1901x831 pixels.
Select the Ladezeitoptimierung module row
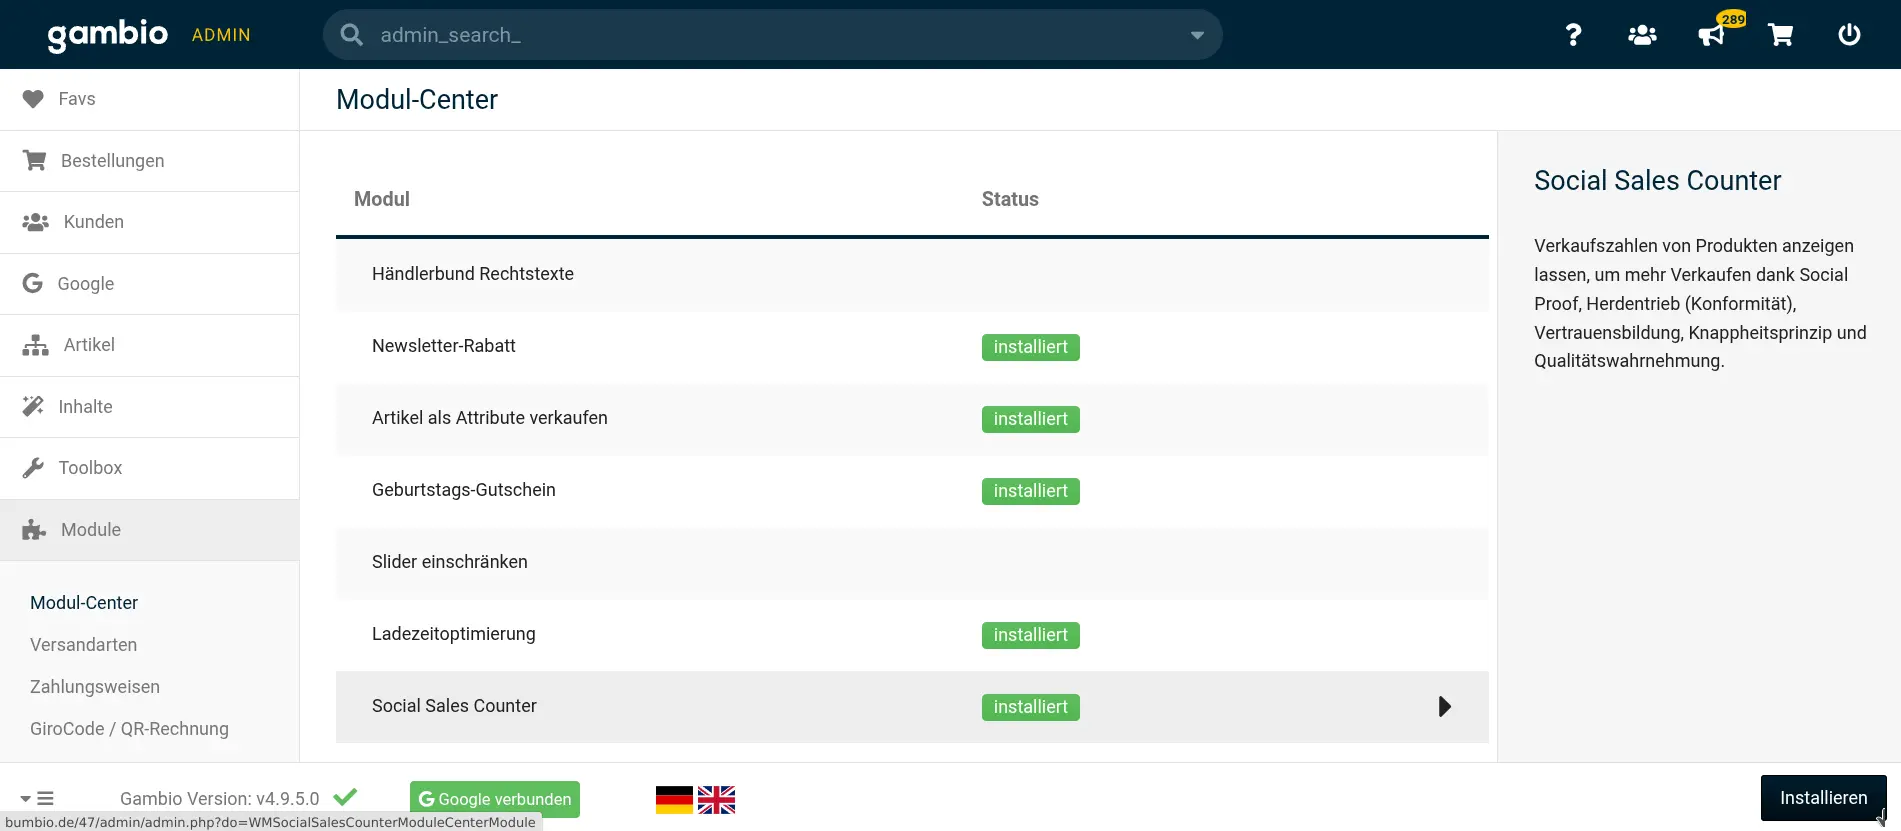pyautogui.click(x=912, y=635)
